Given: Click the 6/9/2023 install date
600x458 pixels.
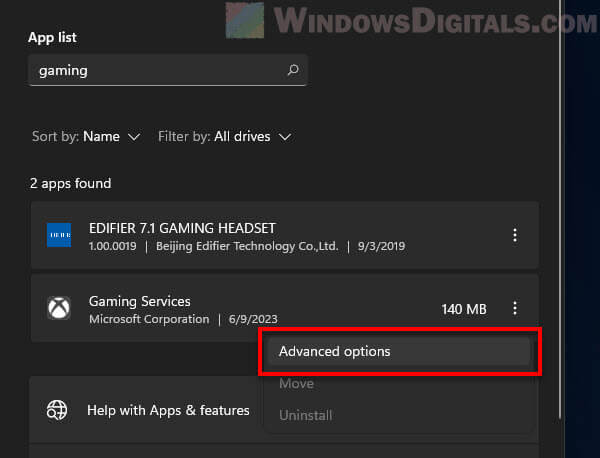Looking at the screenshot, I should coord(253,319).
